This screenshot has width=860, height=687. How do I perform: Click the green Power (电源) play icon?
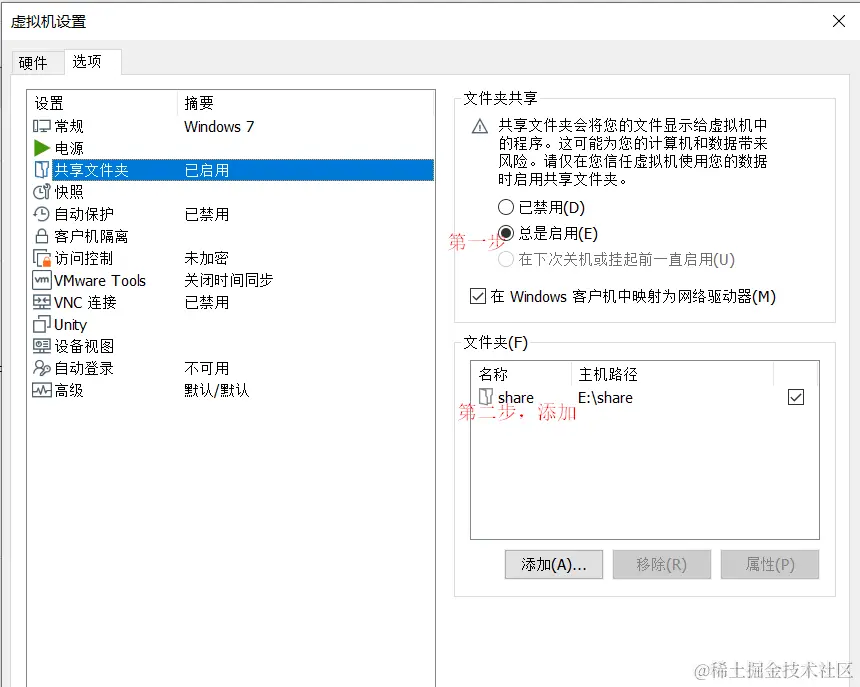coord(42,148)
